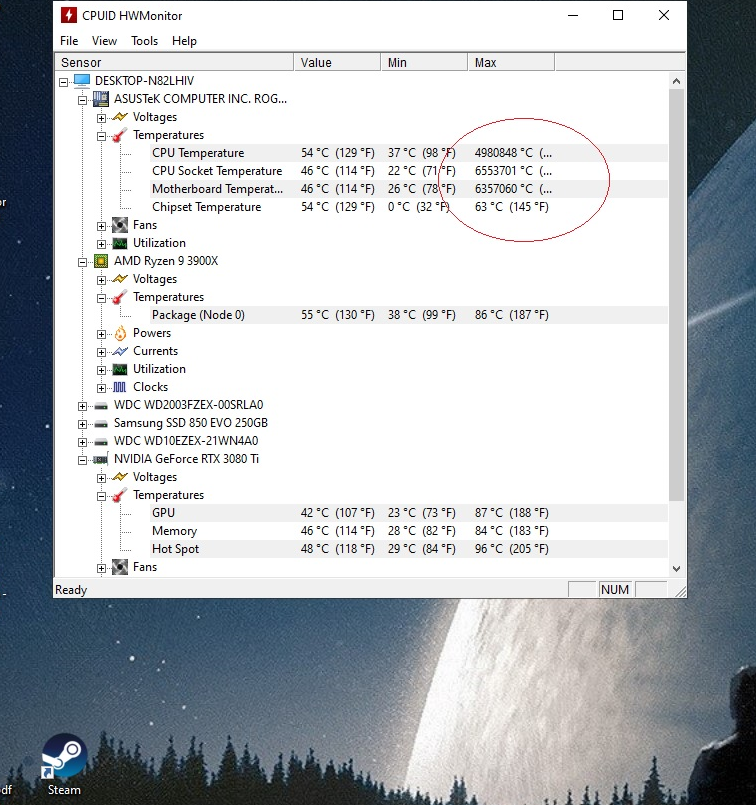Click the CPUID HWMonitor lightning app icon

[69, 15]
